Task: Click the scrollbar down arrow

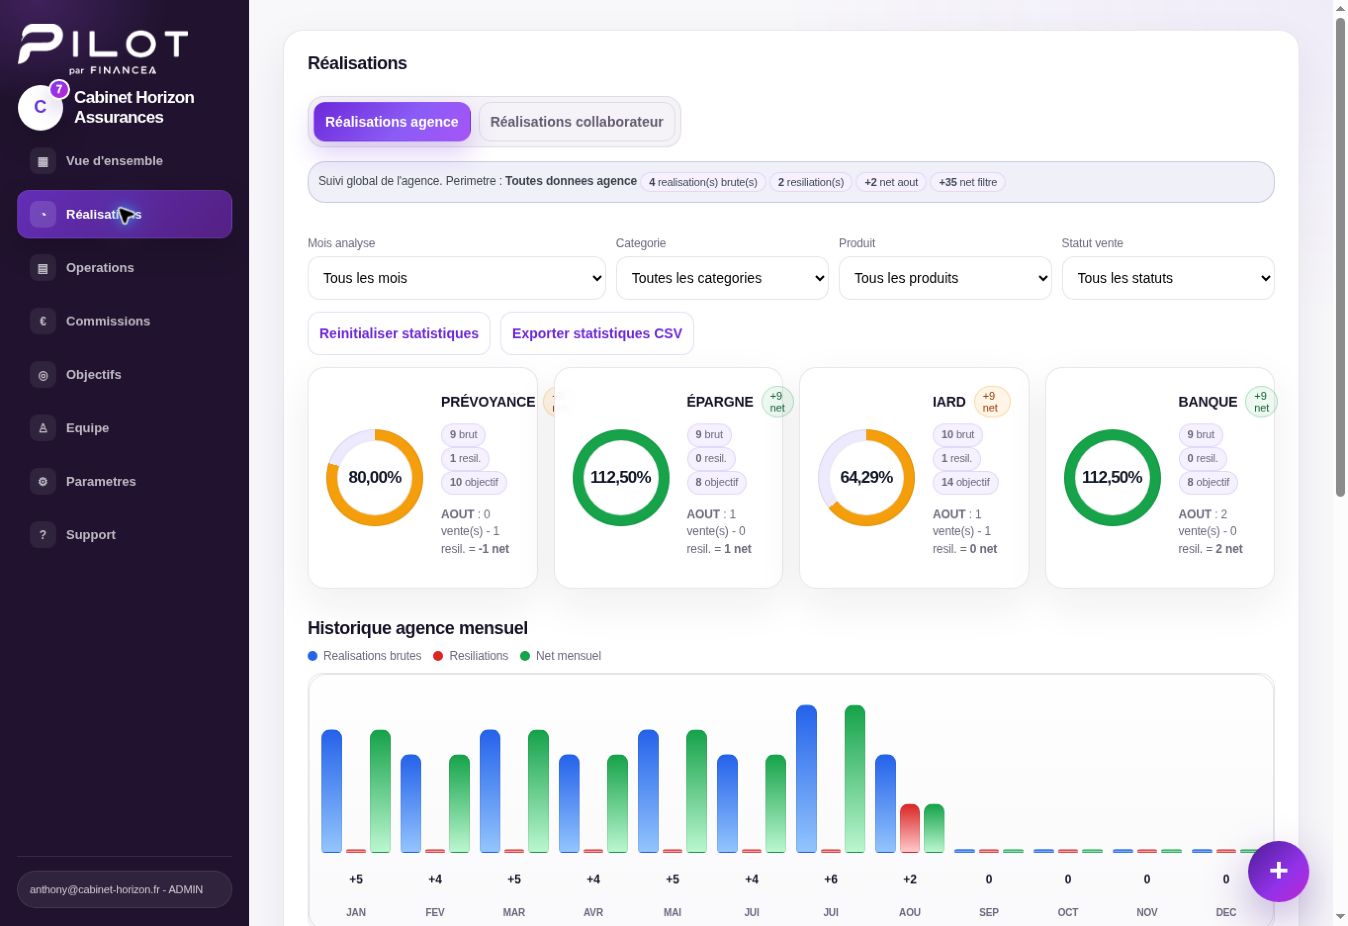Action: [x=1341, y=917]
